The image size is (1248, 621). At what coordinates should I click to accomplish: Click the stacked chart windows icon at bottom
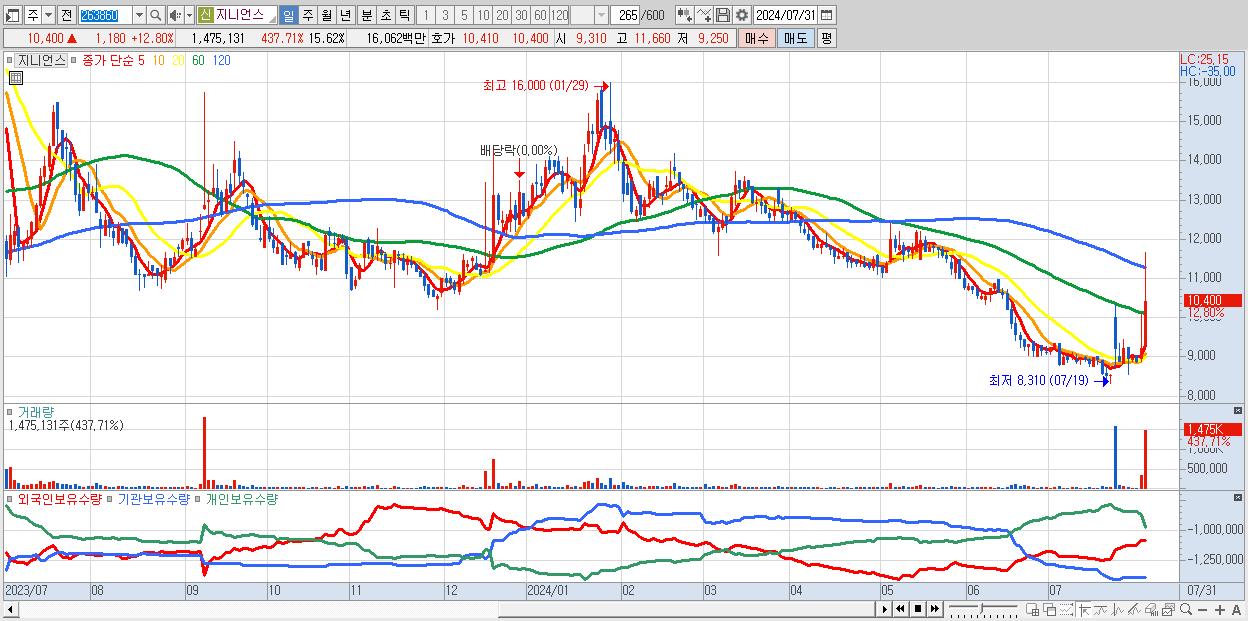1169,609
